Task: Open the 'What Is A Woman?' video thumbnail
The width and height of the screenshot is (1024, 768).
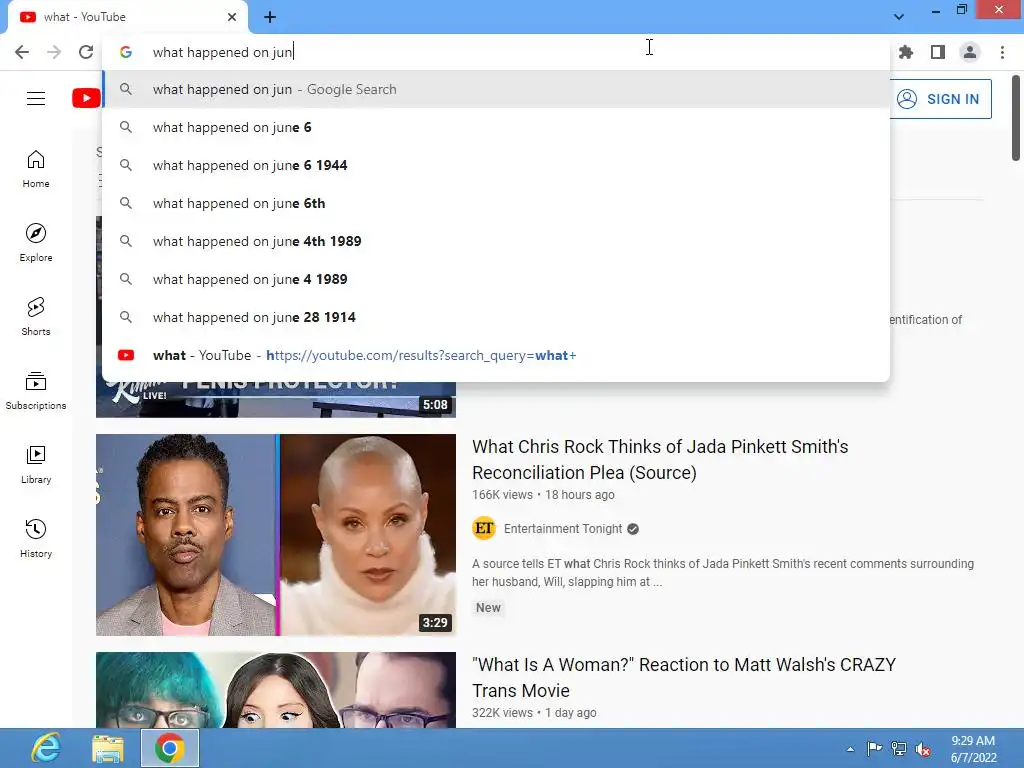Action: point(276,690)
